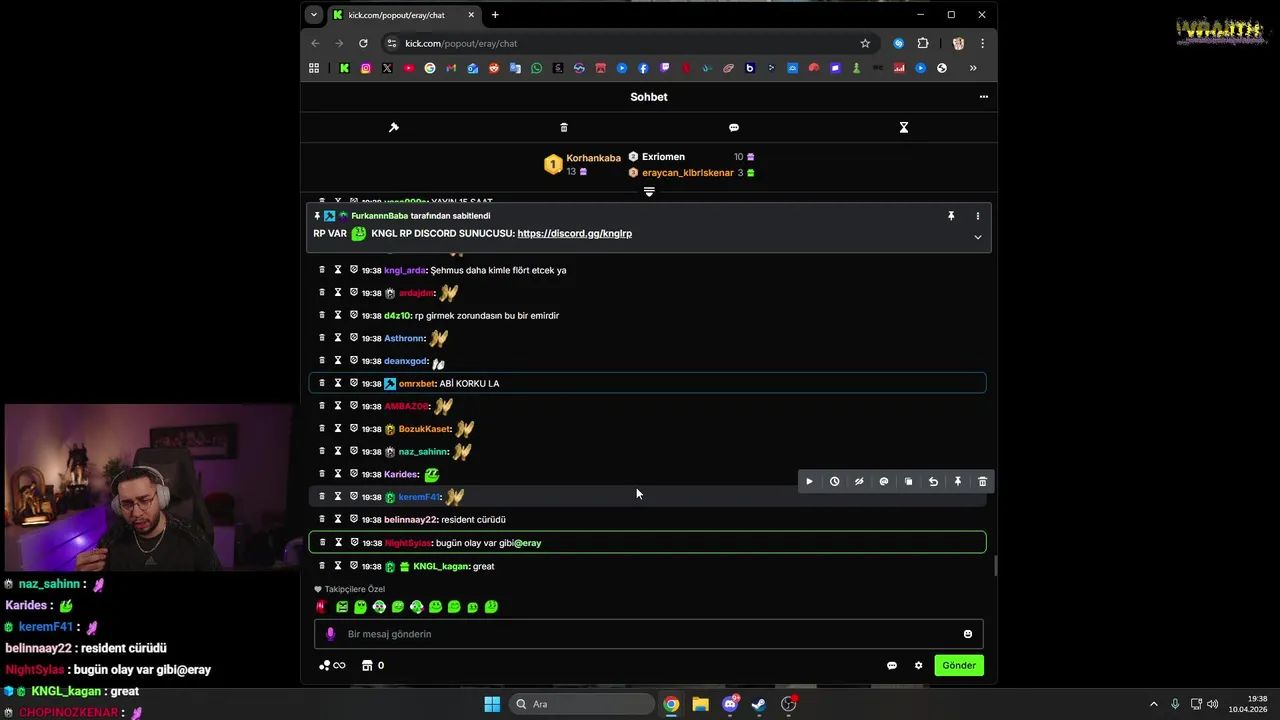Screen dimensions: 1280x720
Task: Open the browser tab search dropdown
Action: click(x=314, y=15)
